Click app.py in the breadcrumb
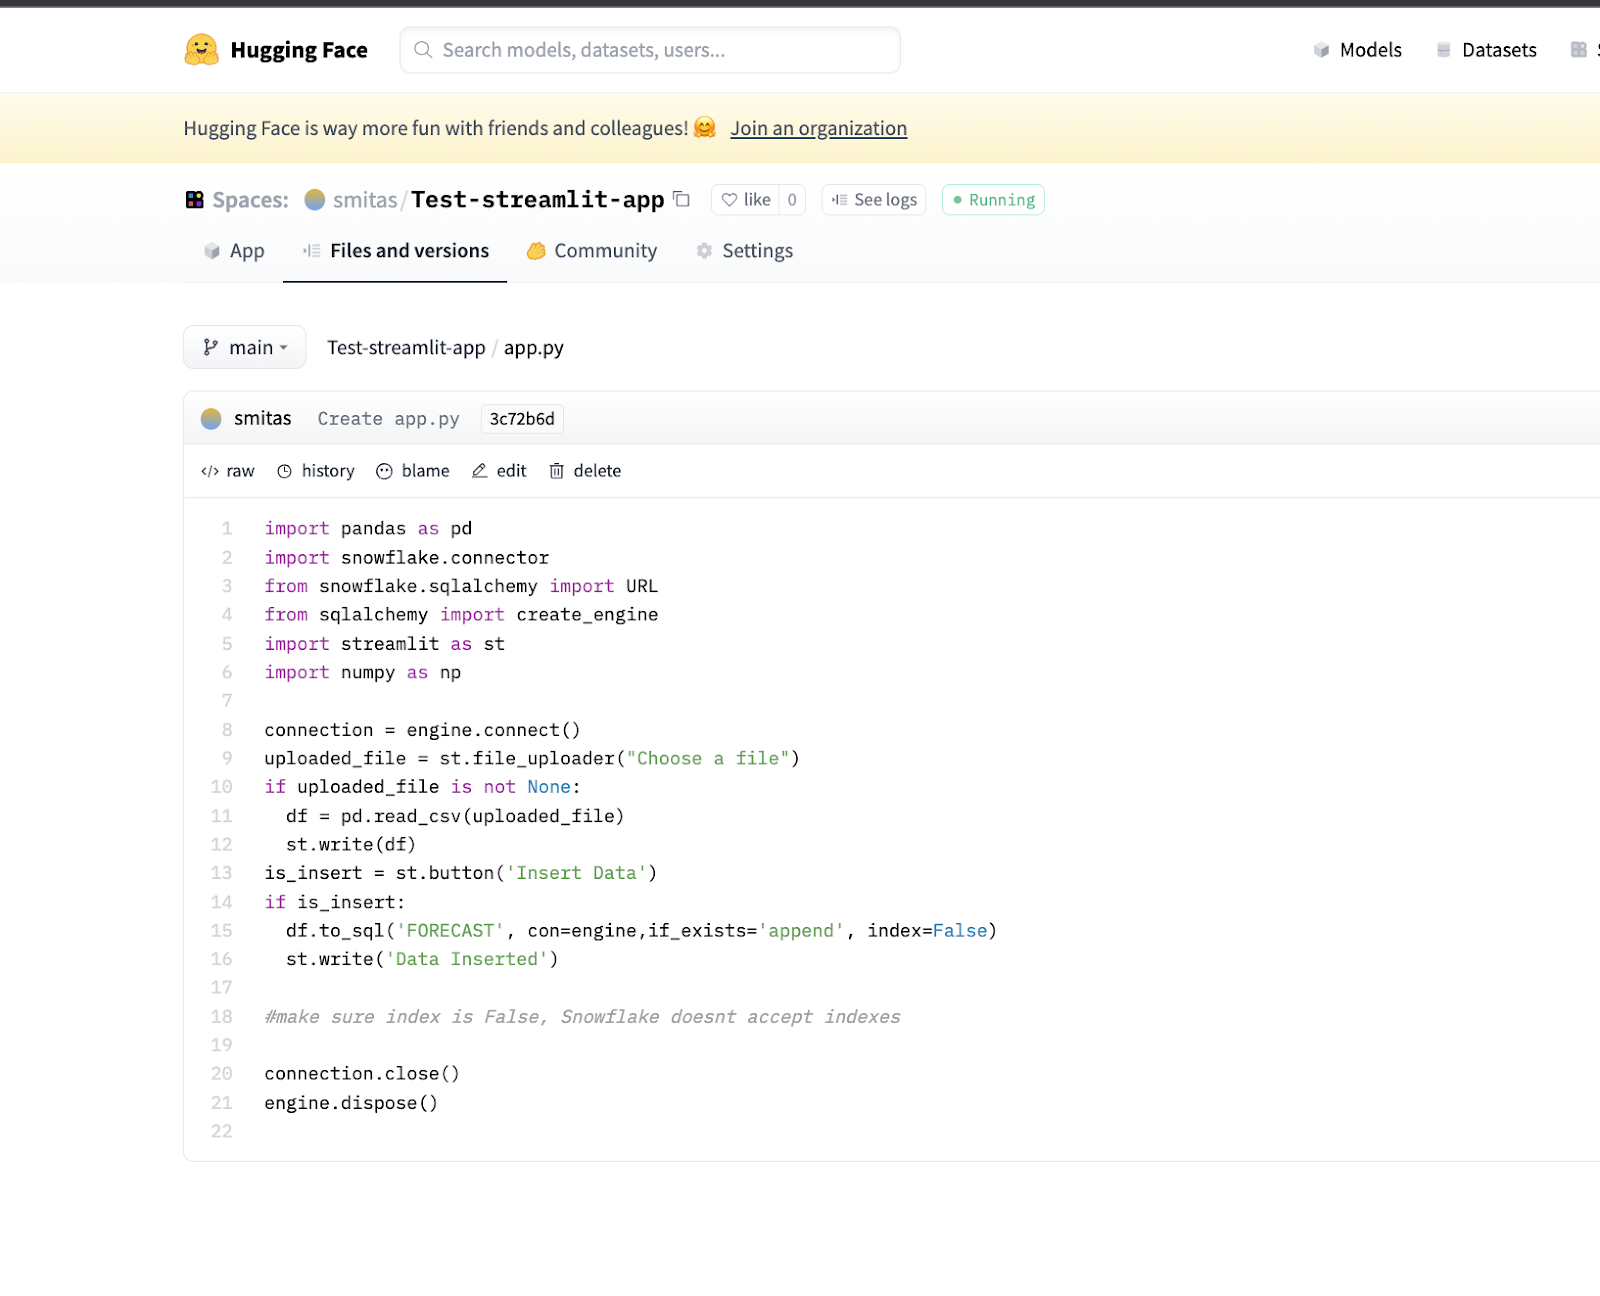The width and height of the screenshot is (1600, 1296). pyautogui.click(x=534, y=348)
